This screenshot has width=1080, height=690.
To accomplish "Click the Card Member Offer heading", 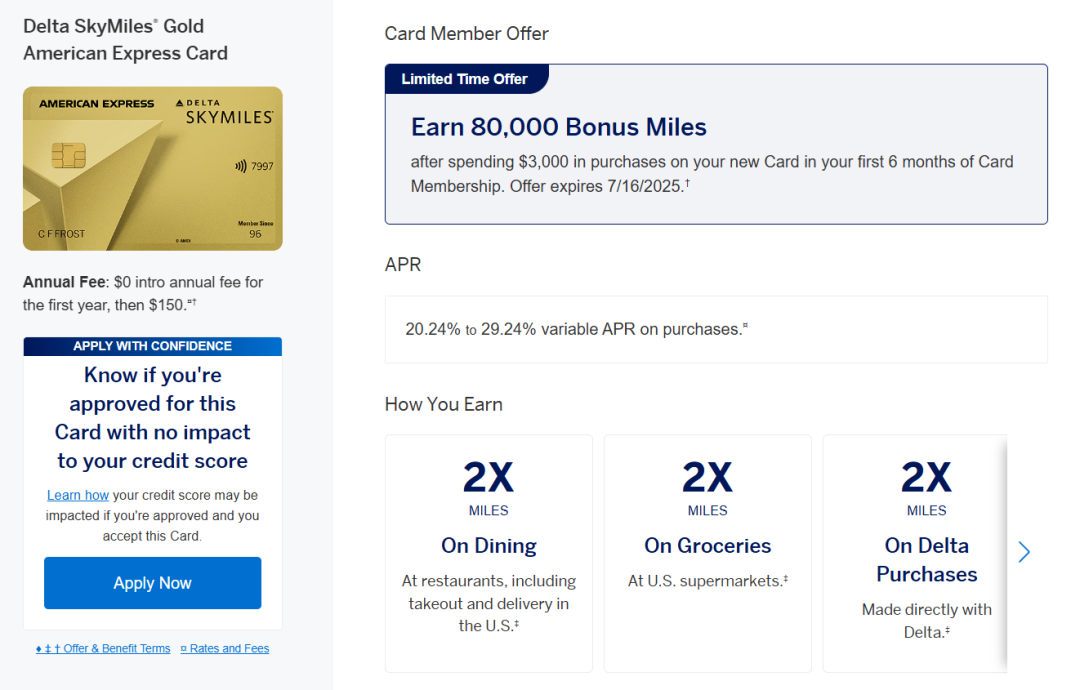I will (x=466, y=33).
